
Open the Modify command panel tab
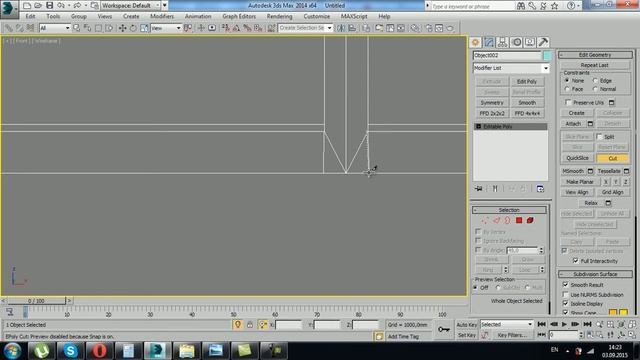[x=489, y=42]
